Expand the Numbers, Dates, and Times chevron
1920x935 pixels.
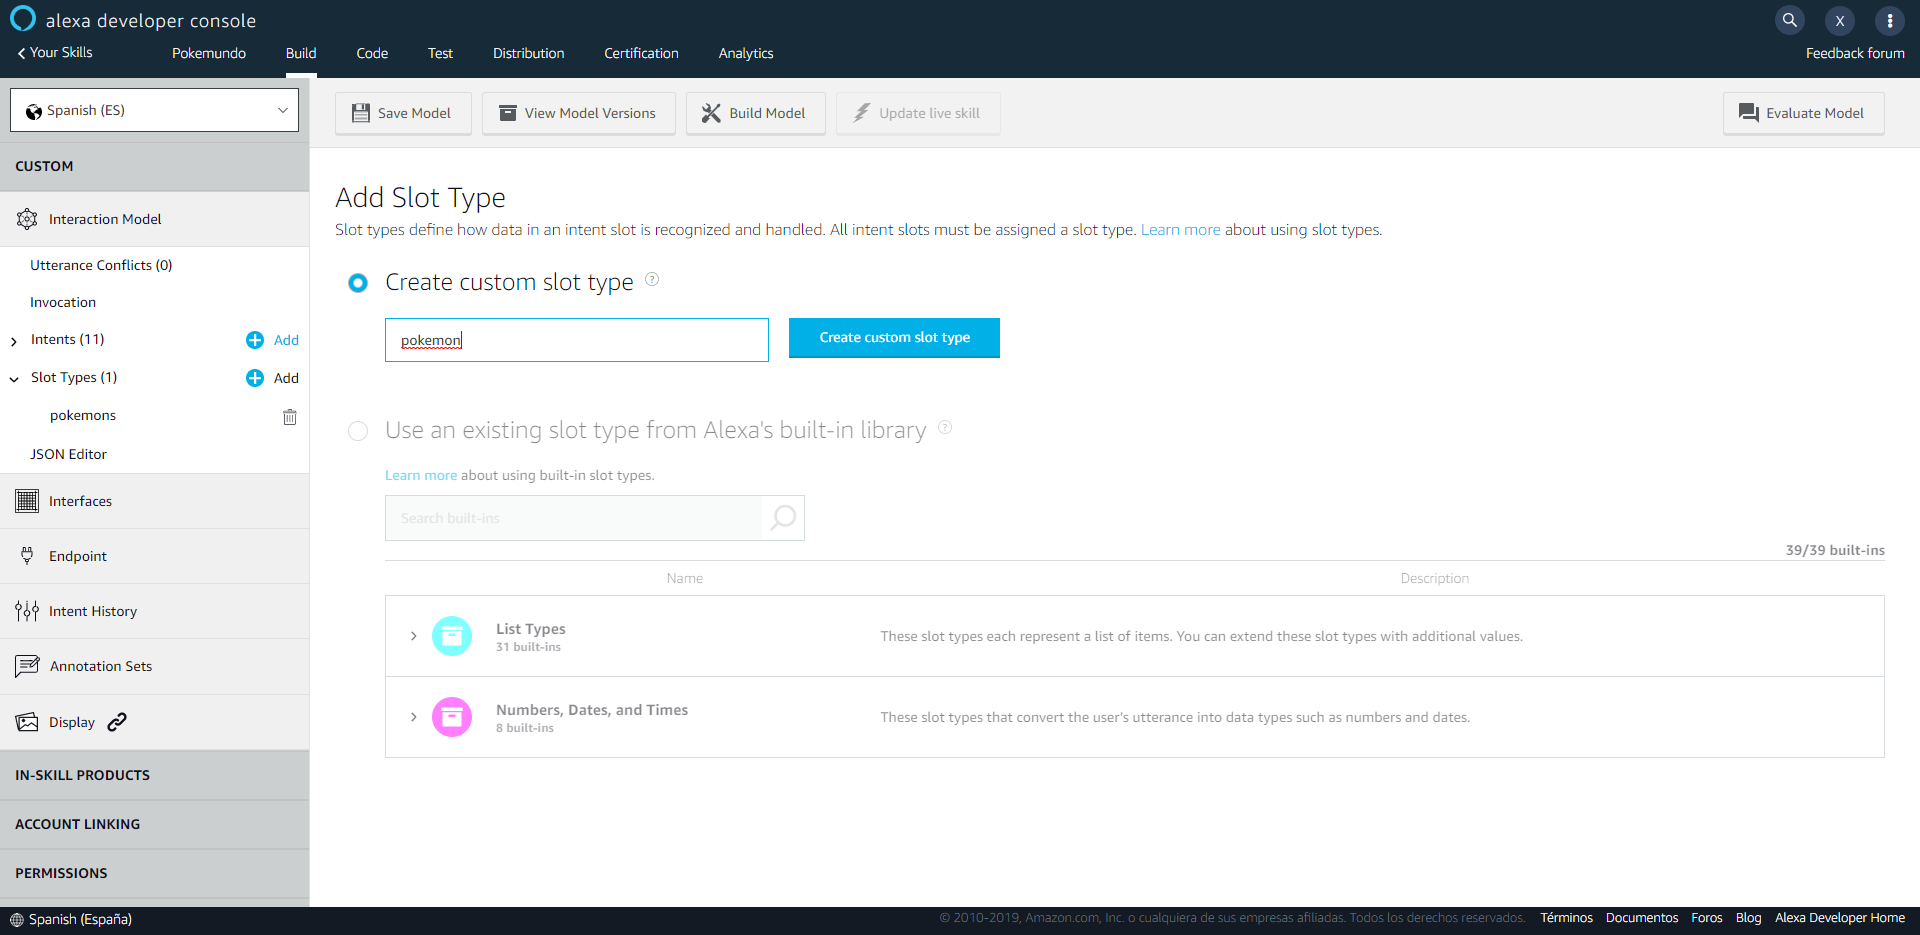[414, 717]
